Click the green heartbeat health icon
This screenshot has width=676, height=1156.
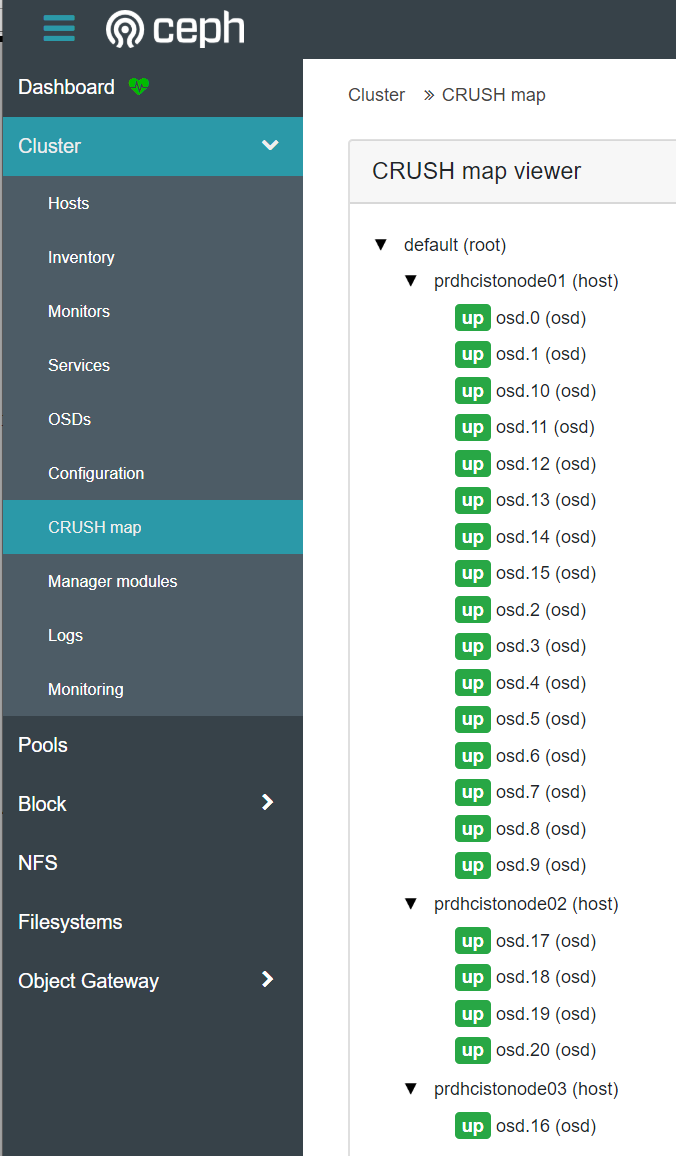[139, 86]
